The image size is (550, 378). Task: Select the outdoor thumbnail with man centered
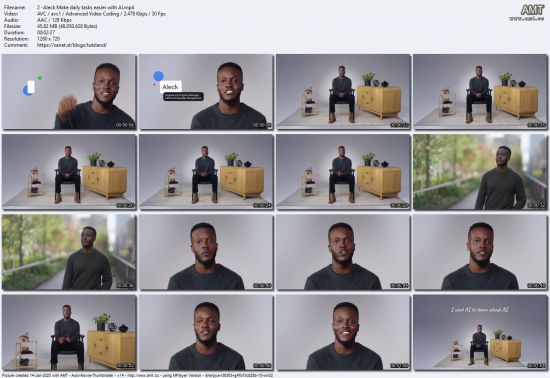click(69, 252)
